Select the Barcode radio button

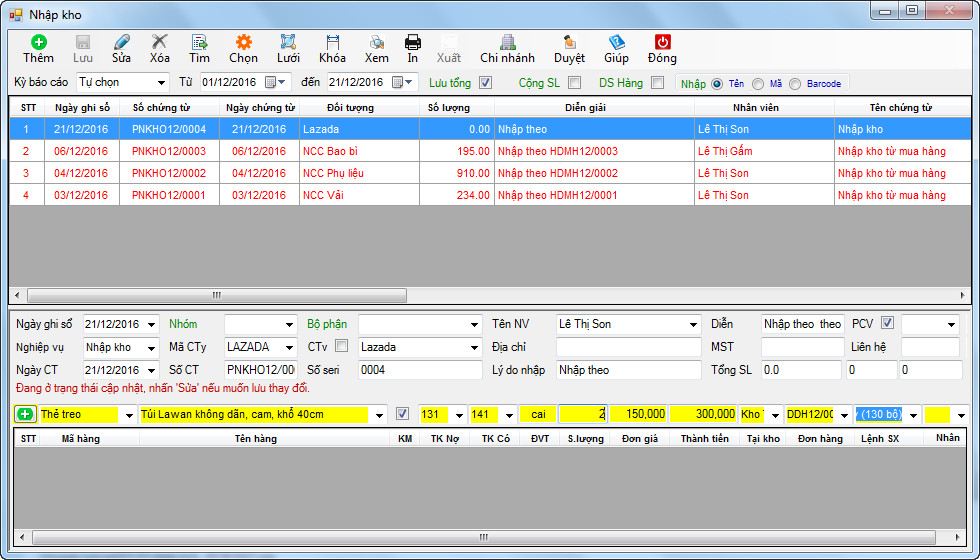[795, 84]
